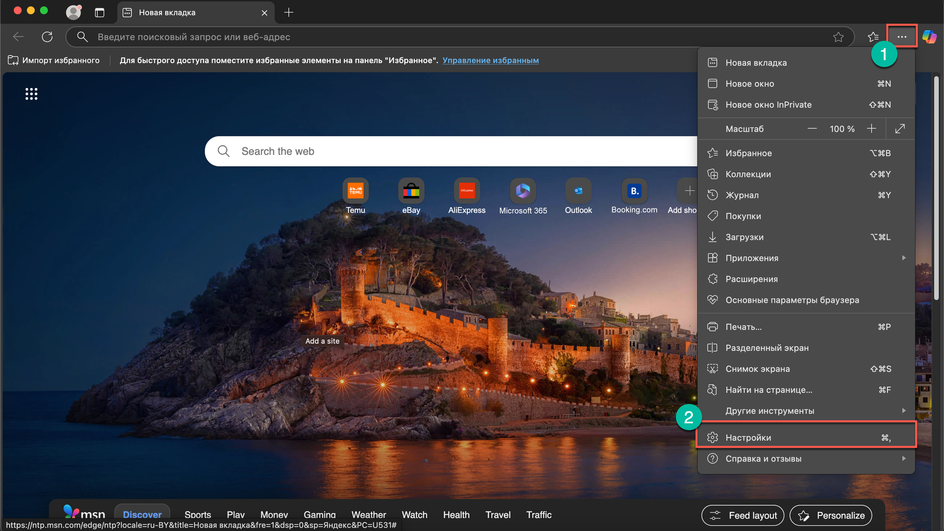Open the Booking.com shortcut
Screen dimensions: 944x531
coord(634,196)
